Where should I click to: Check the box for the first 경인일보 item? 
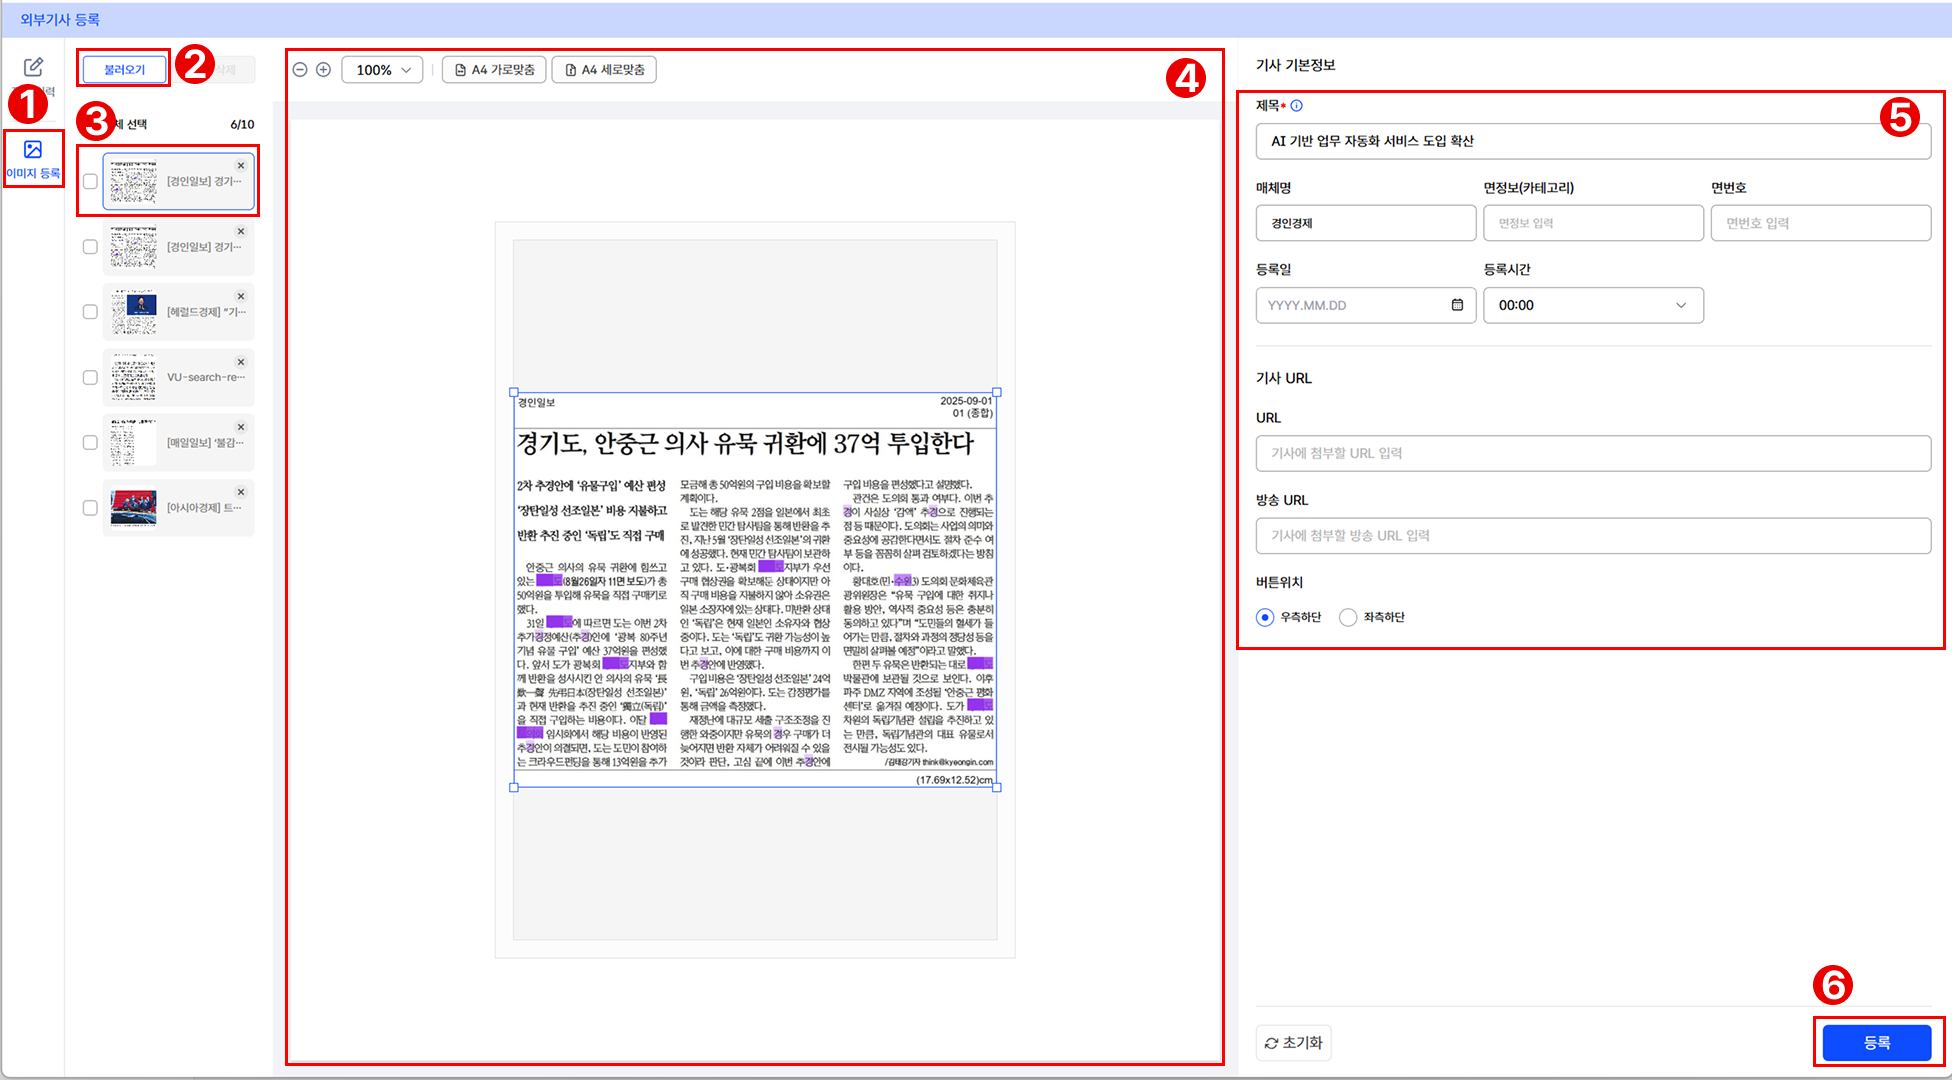tap(90, 181)
